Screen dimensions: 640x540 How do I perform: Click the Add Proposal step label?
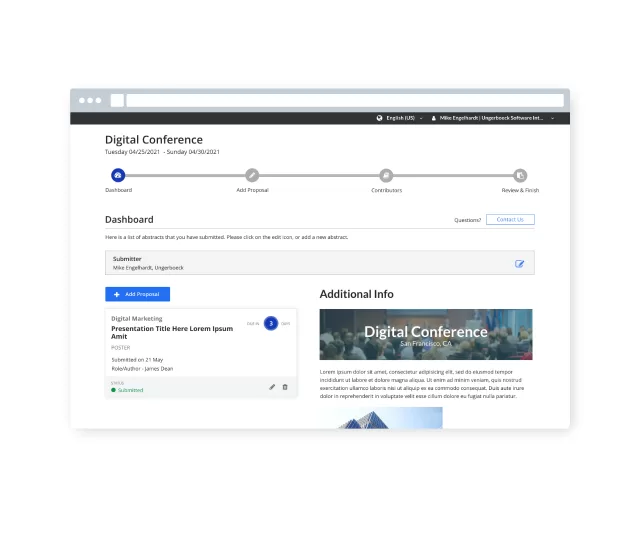(252, 190)
